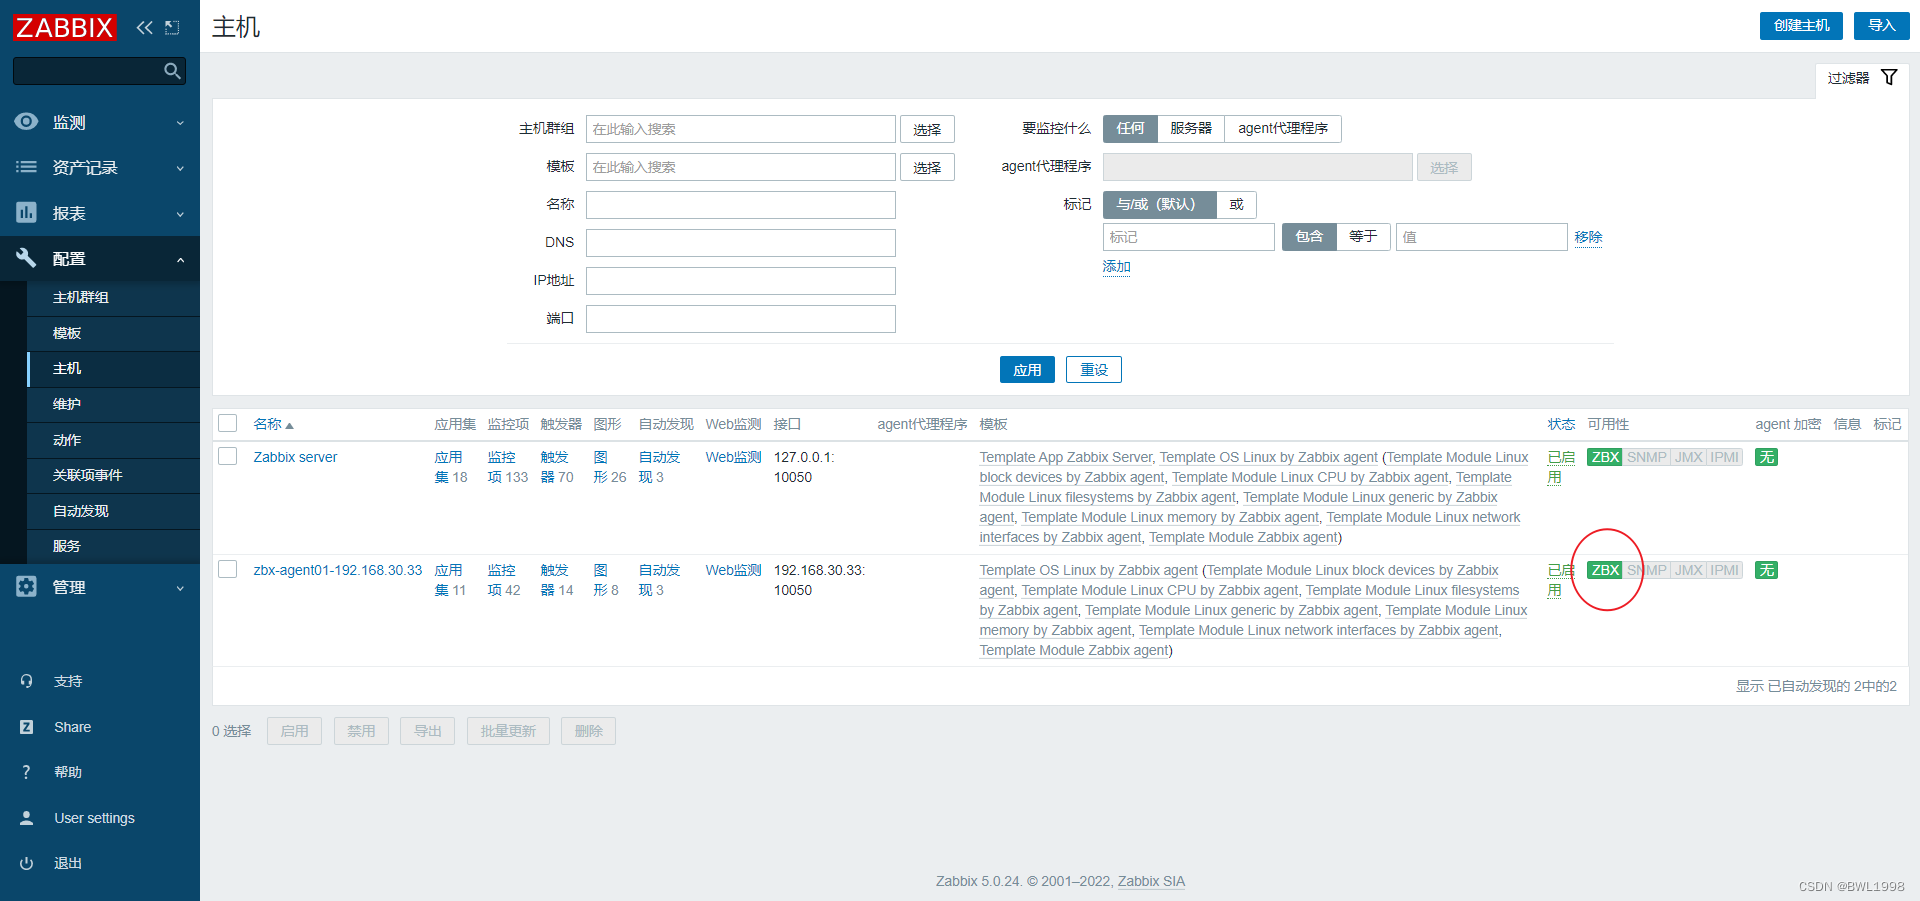The height and width of the screenshot is (901, 1920).
Task: Expand the 报表 menu
Action: [100, 213]
